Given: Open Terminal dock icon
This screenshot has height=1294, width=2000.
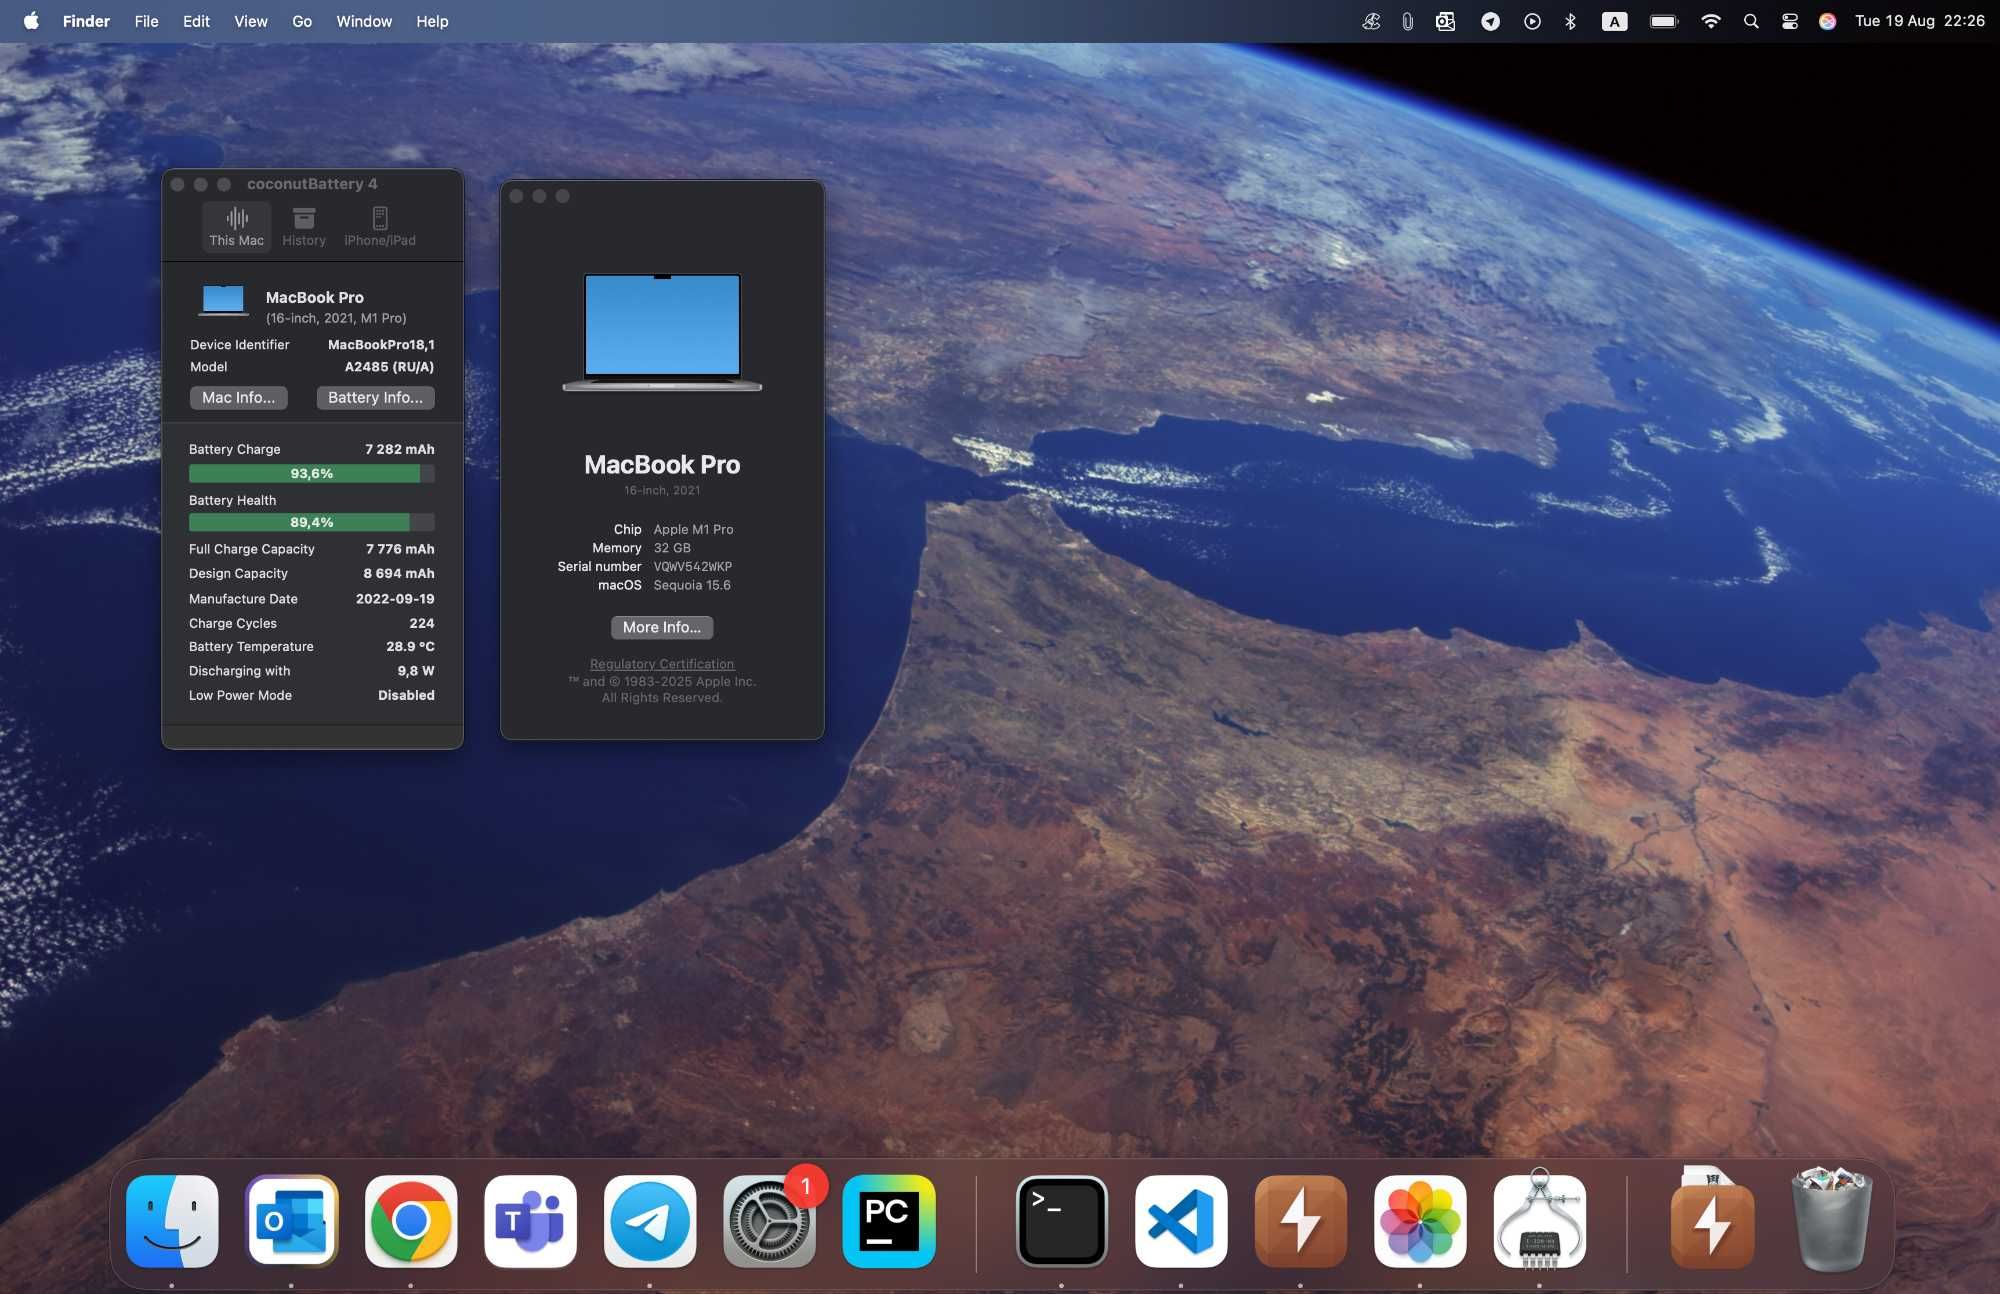Looking at the screenshot, I should [x=1061, y=1221].
